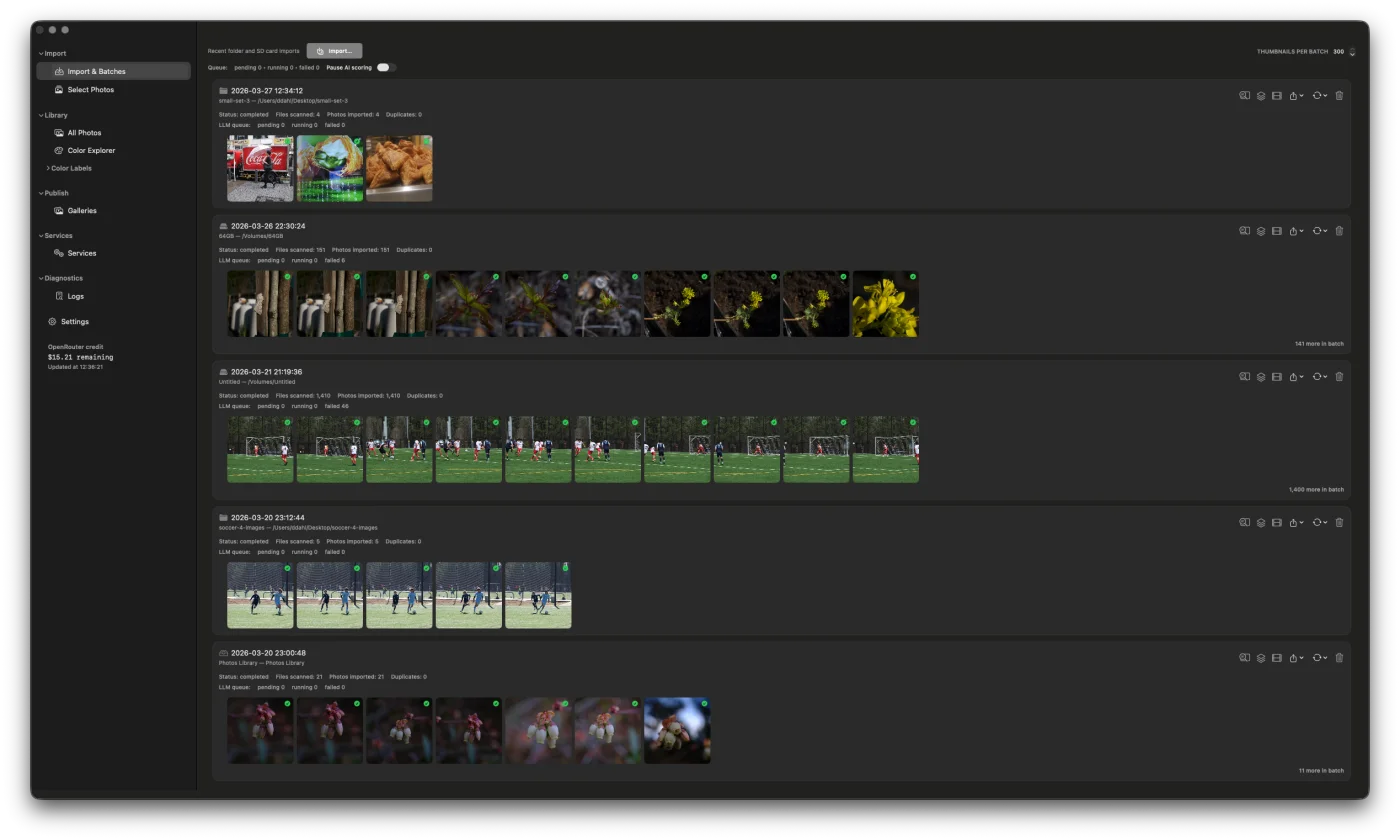Adjust the thumbnails per batch stepper

click(1352, 52)
